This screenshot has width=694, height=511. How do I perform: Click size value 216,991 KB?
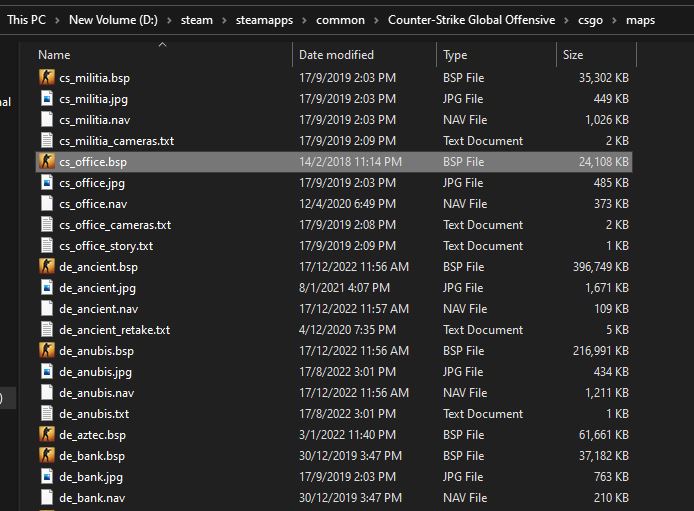click(x=601, y=351)
